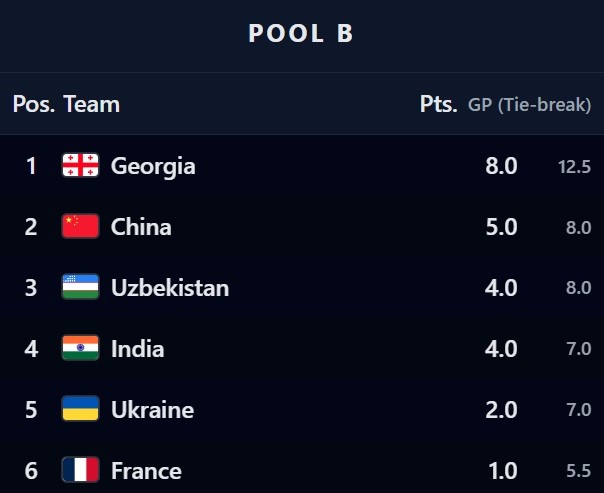Click the China flag icon

point(80,227)
